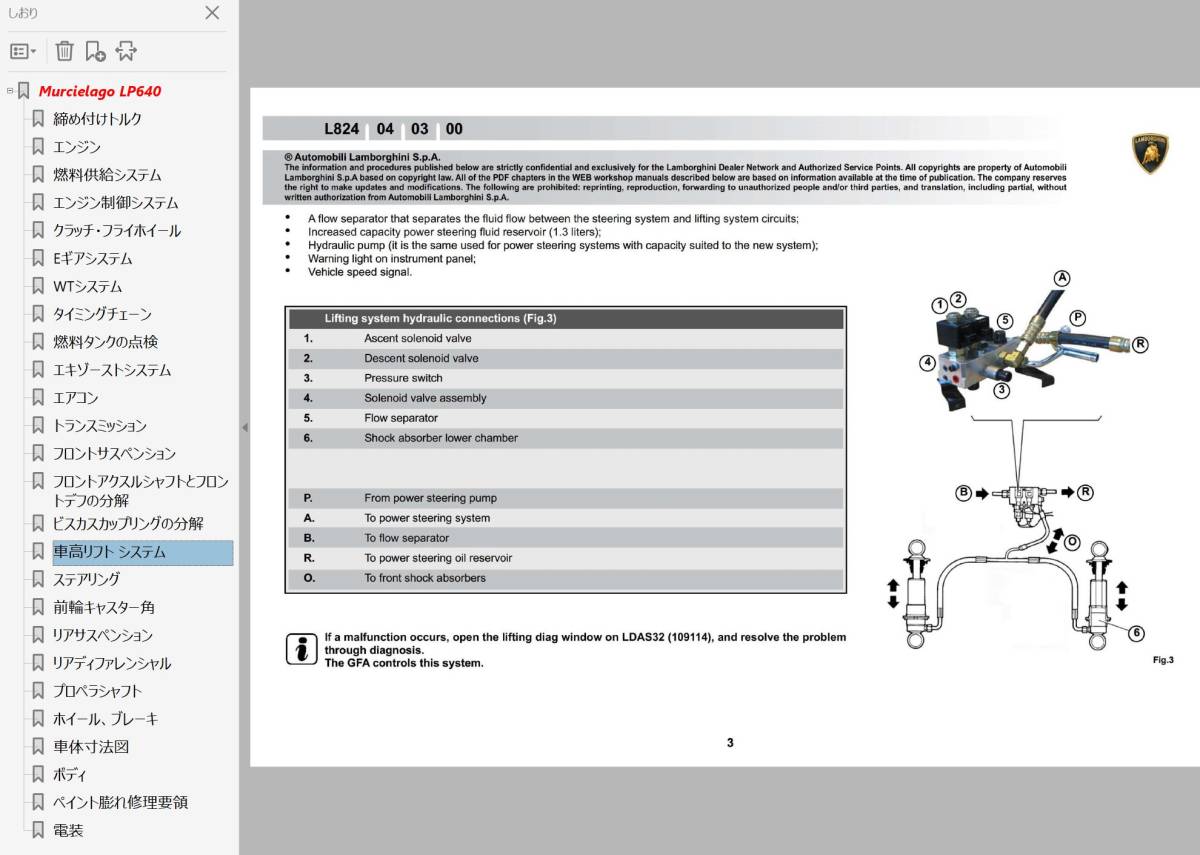This screenshot has height=855, width=1200.
Task: Open the エンジン bookmark
Action: click(x=77, y=147)
